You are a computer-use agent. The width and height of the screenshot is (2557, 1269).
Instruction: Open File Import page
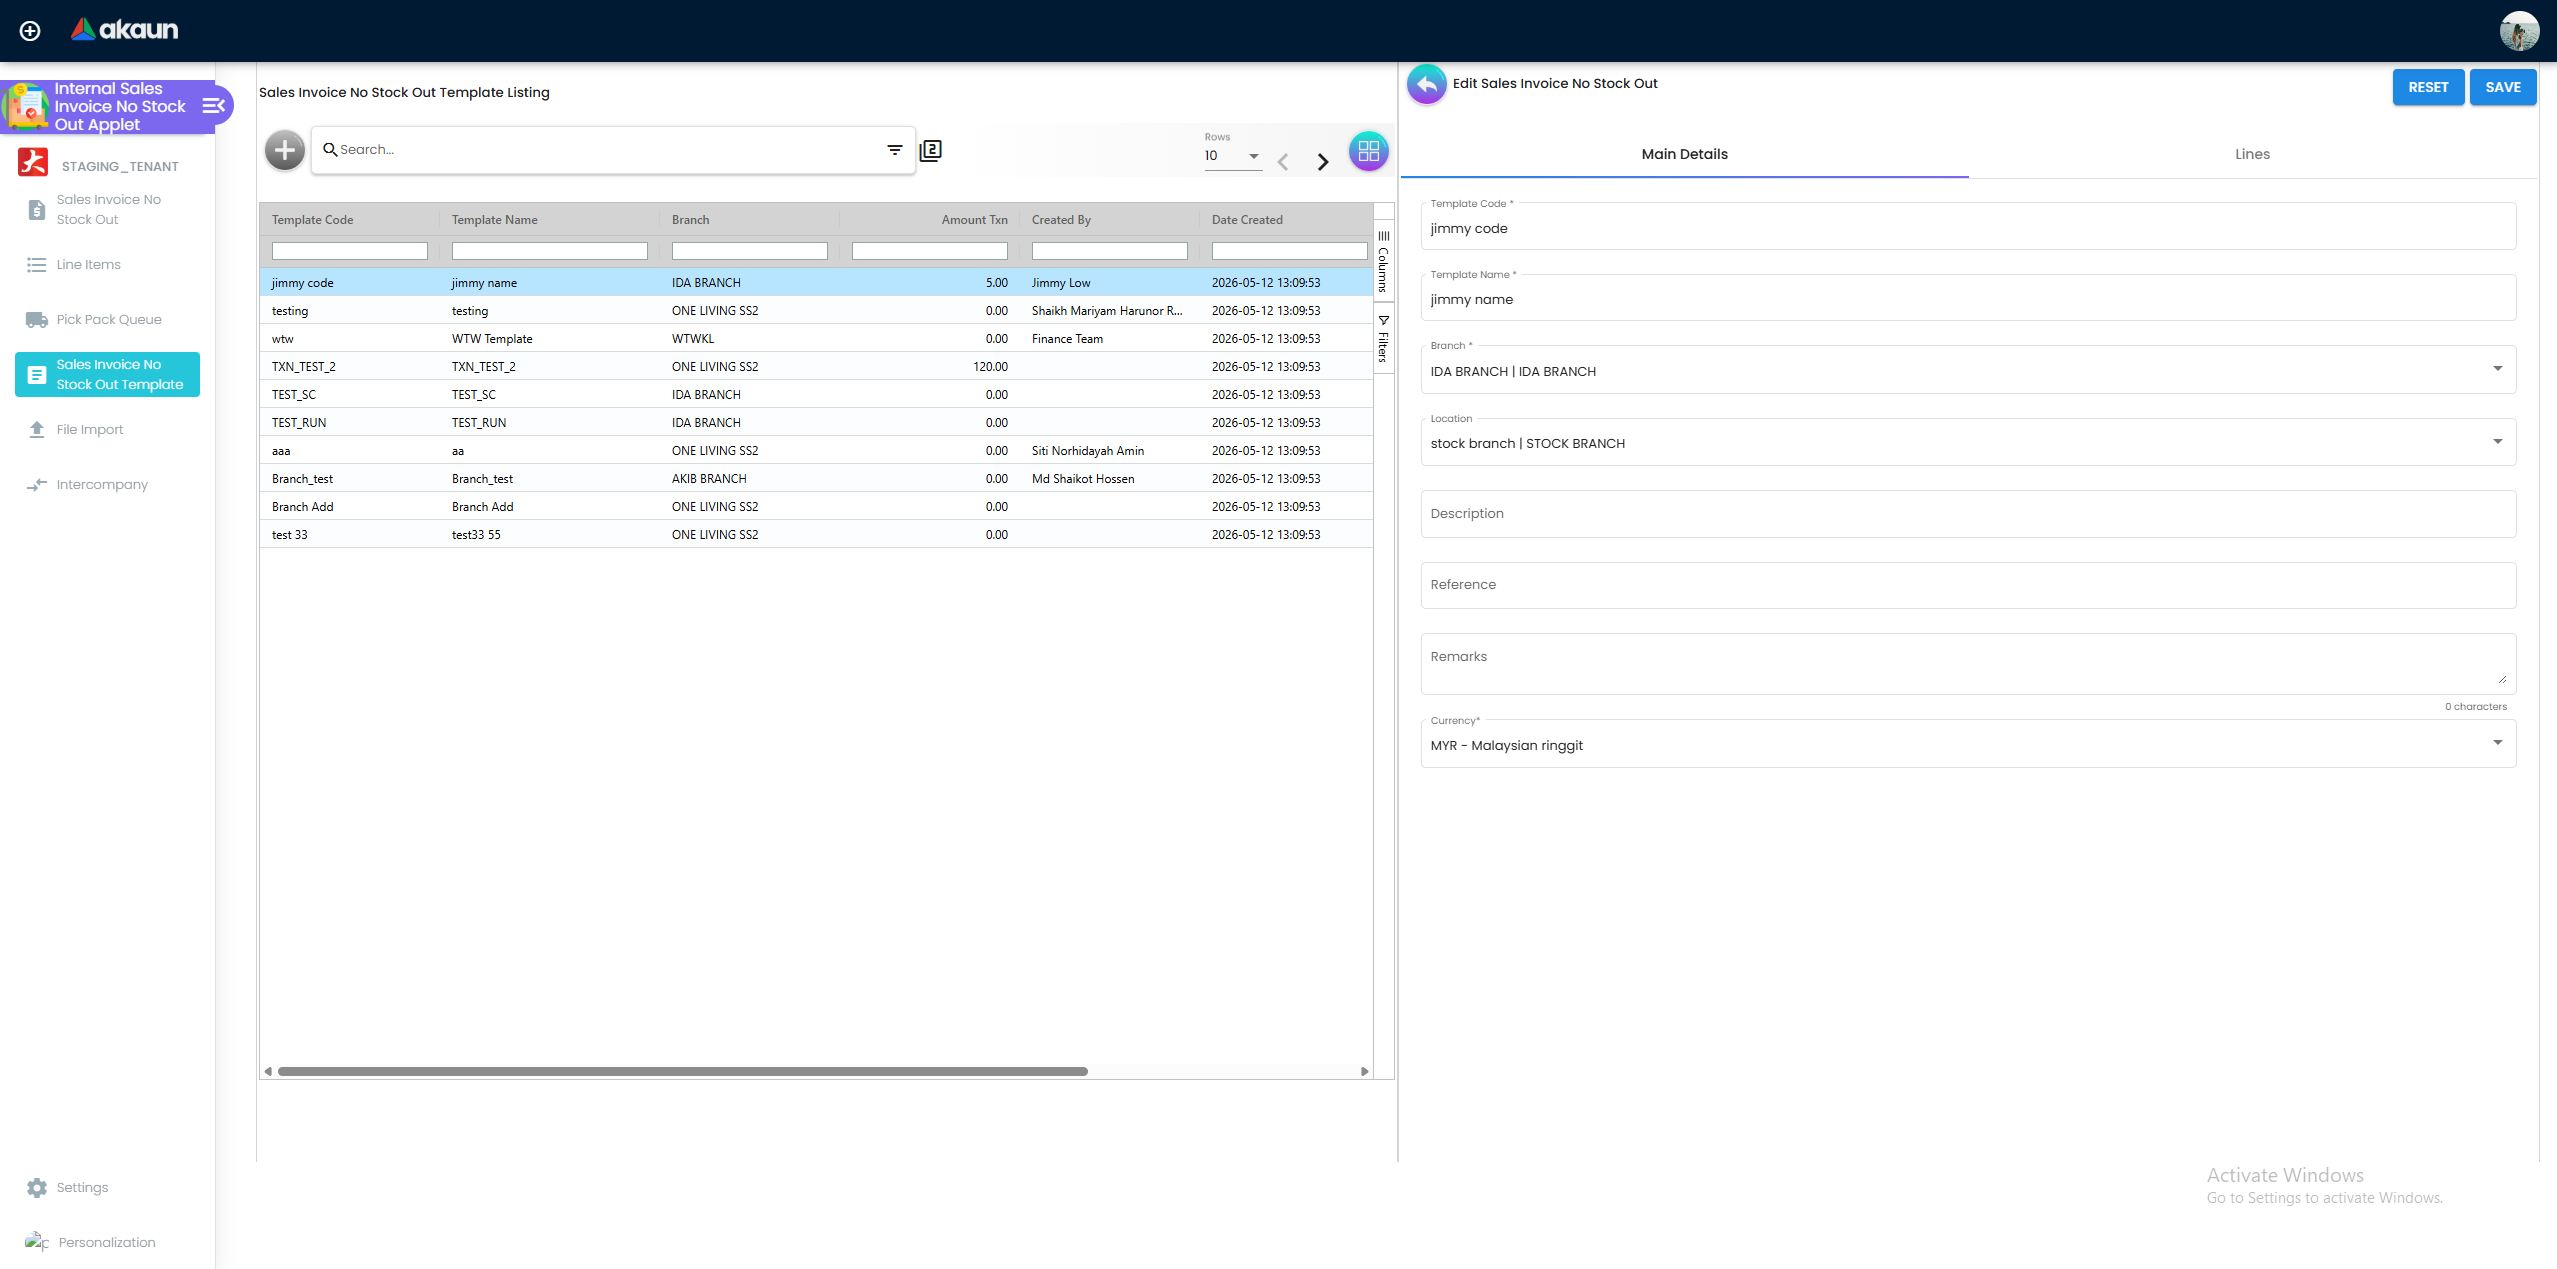[108, 430]
